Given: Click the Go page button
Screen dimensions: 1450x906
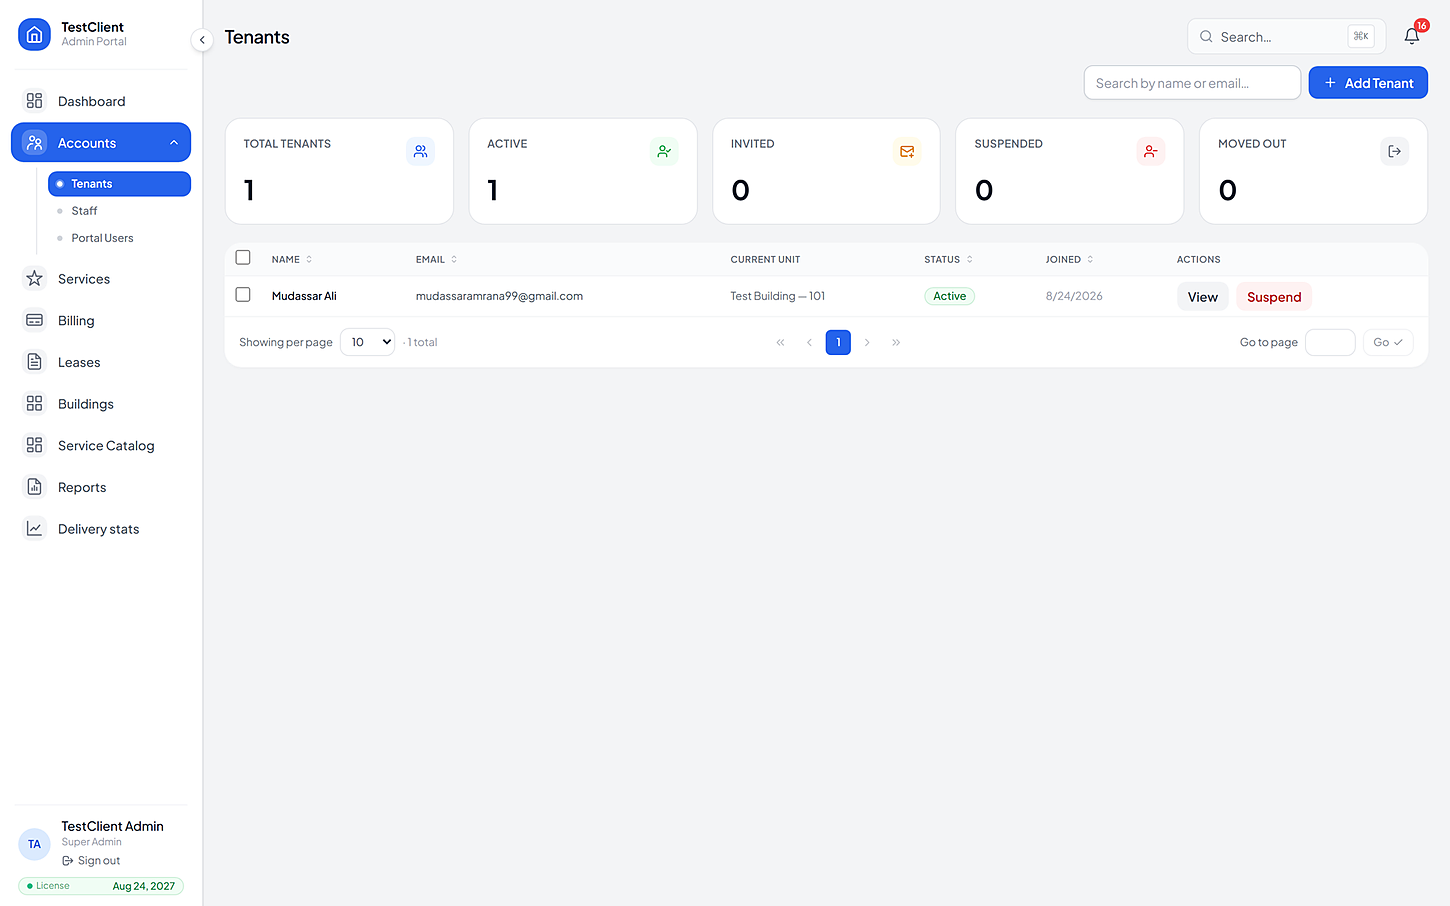Looking at the screenshot, I should click(1388, 342).
